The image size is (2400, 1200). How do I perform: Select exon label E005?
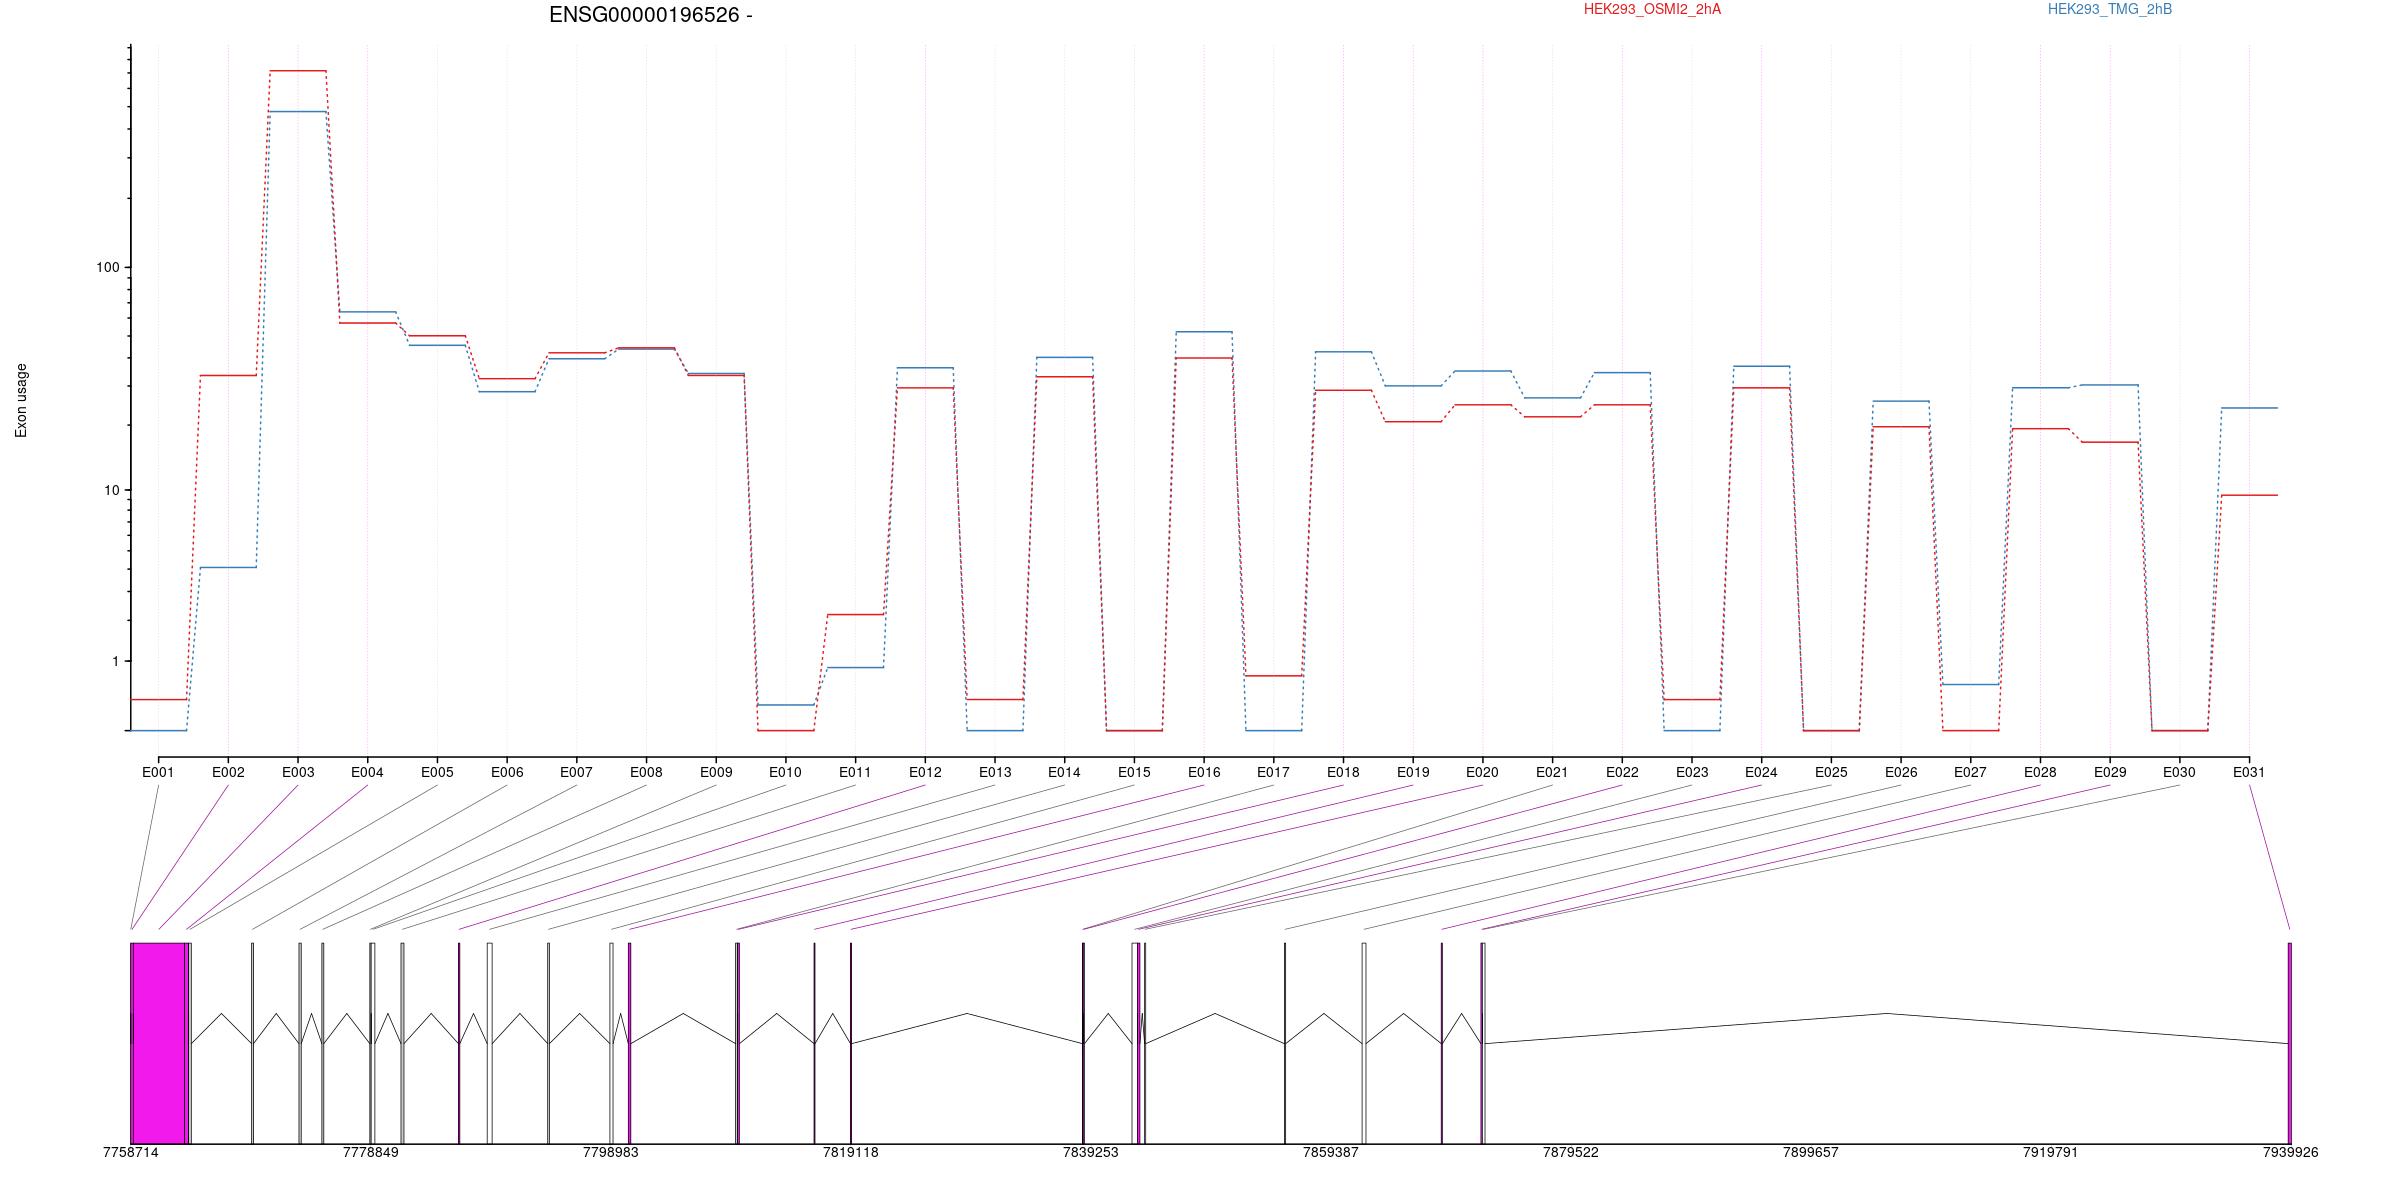437,772
